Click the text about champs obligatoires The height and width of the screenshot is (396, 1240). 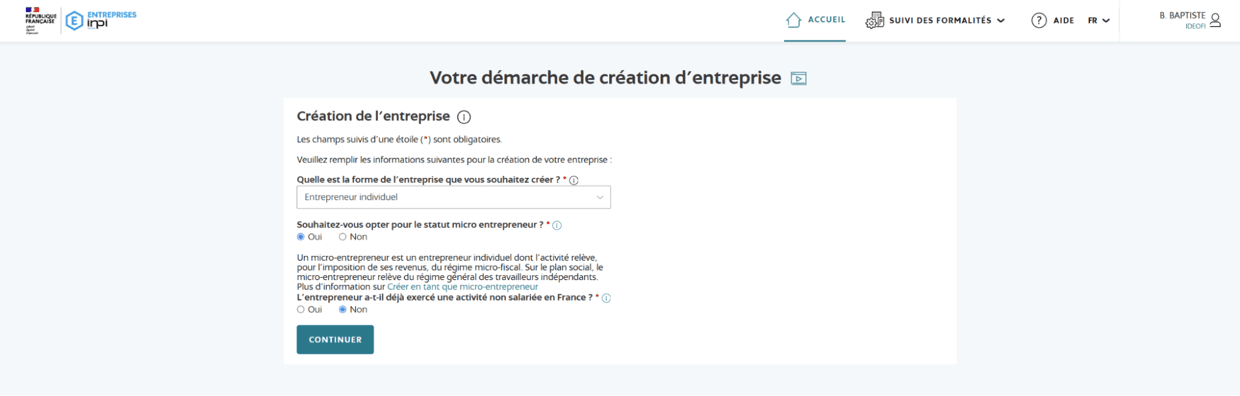(400, 140)
